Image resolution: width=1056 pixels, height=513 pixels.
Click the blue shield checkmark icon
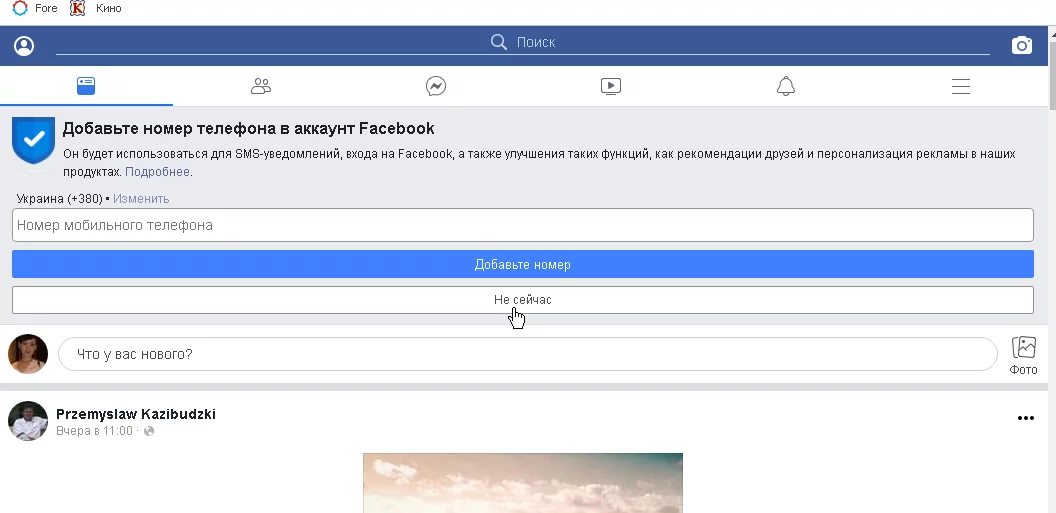(x=33, y=140)
